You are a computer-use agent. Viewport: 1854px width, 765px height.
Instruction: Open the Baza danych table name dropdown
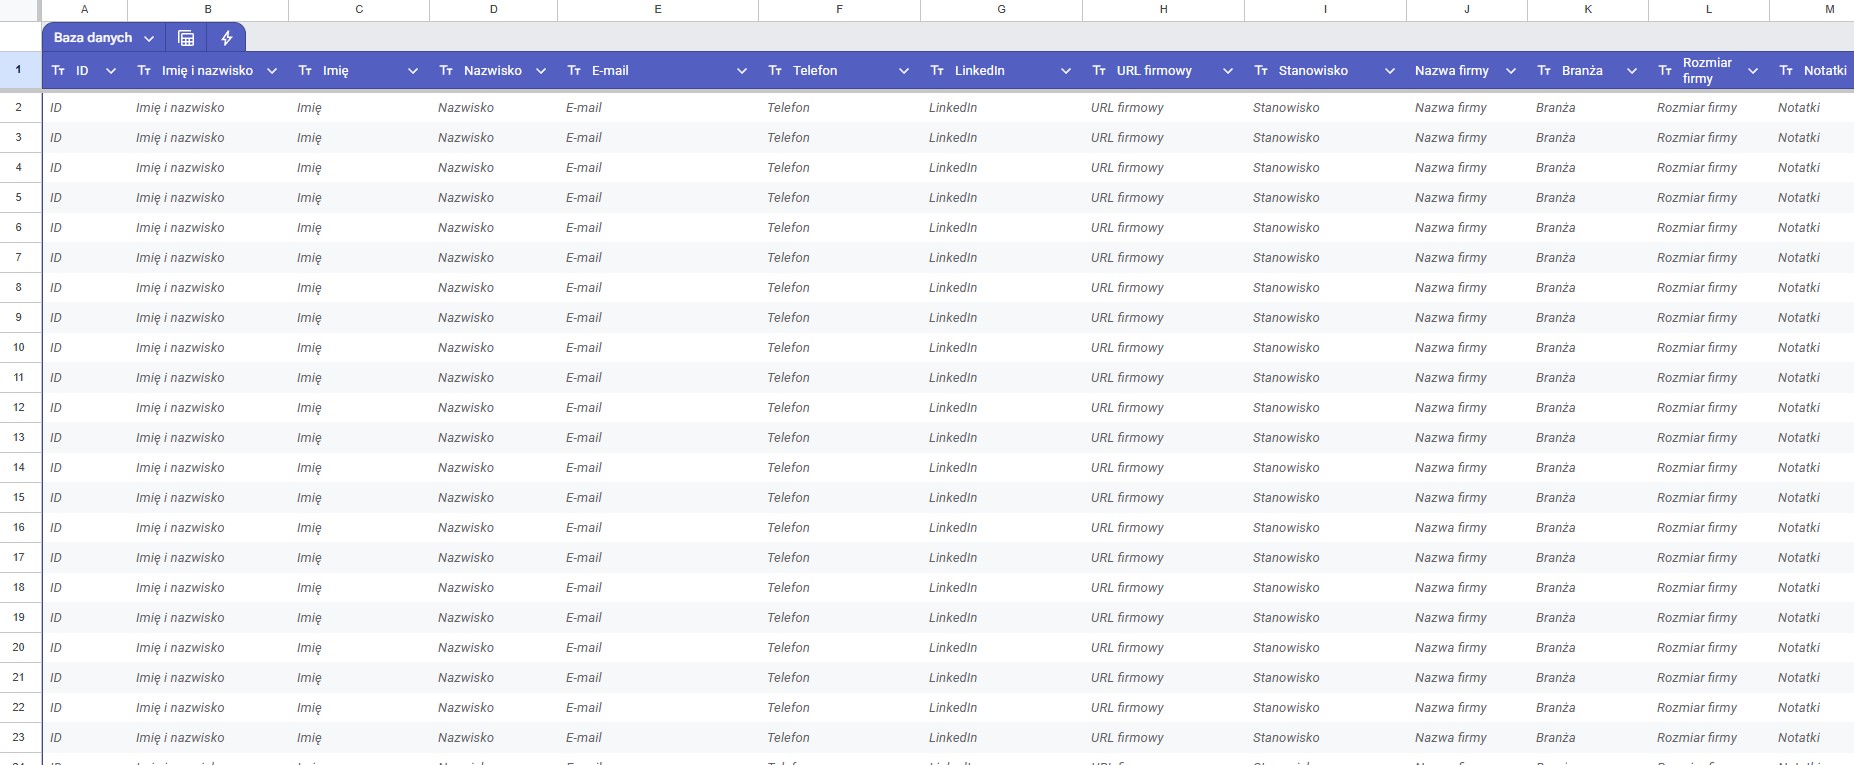[149, 38]
